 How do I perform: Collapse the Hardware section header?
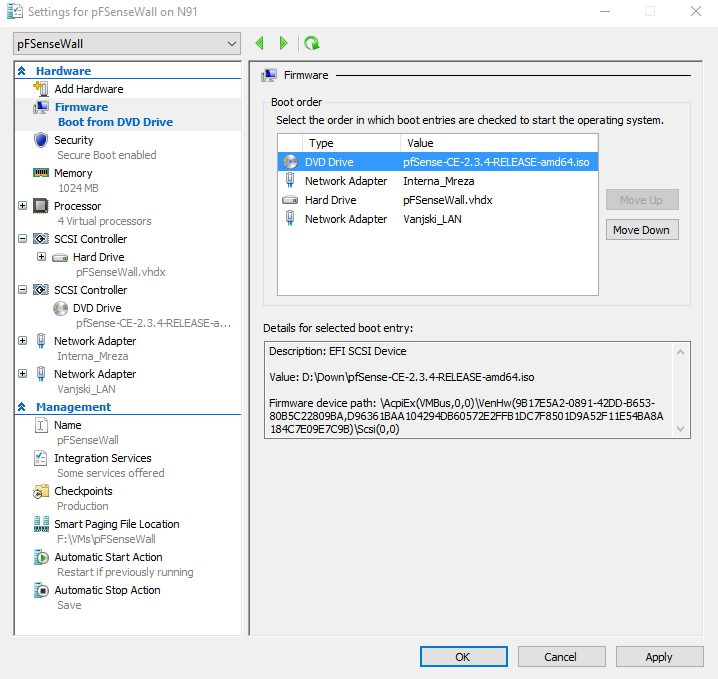click(22, 71)
